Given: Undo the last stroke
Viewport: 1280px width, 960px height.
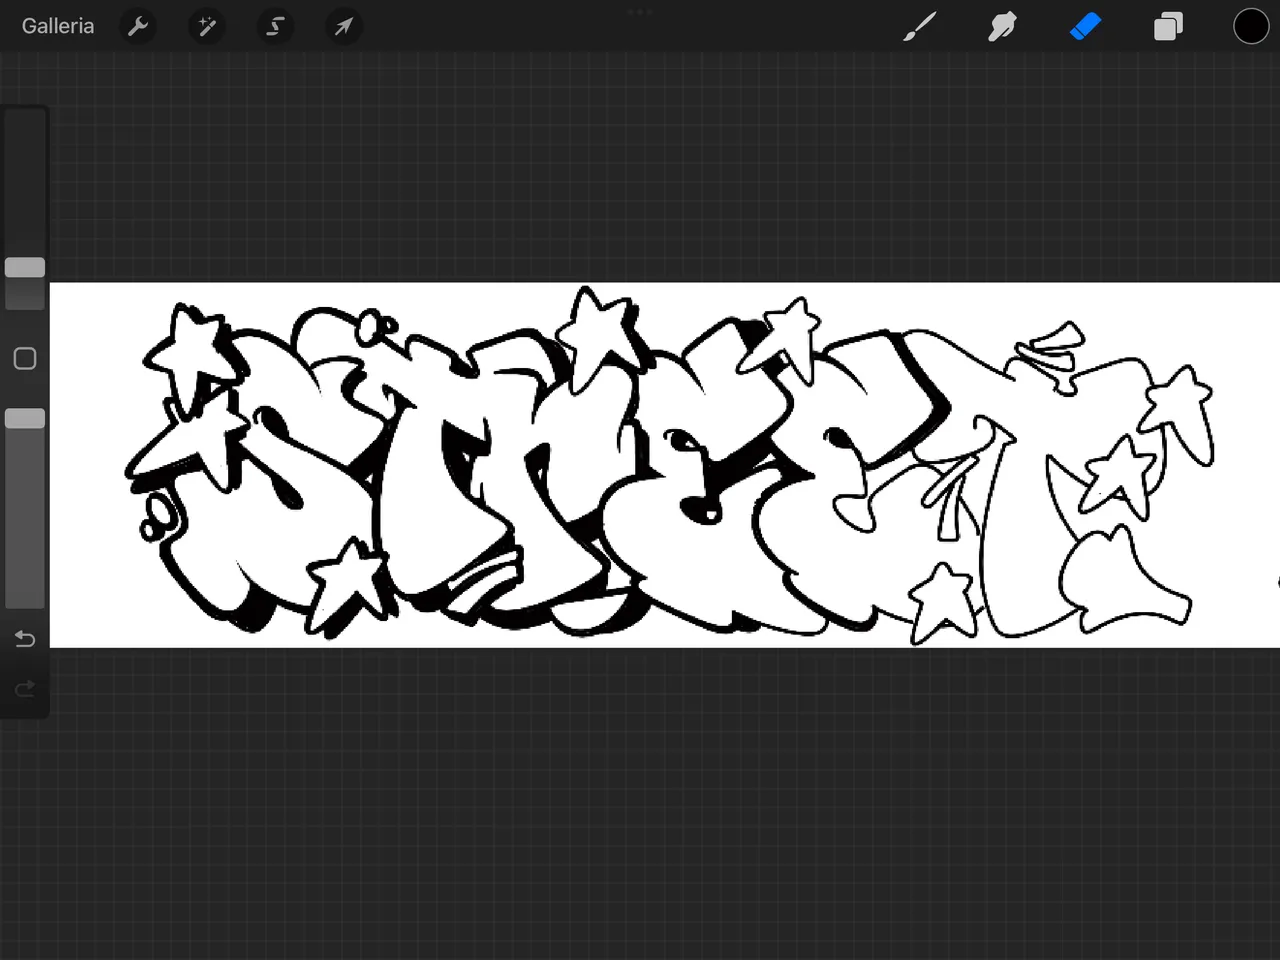Looking at the screenshot, I should [25, 638].
